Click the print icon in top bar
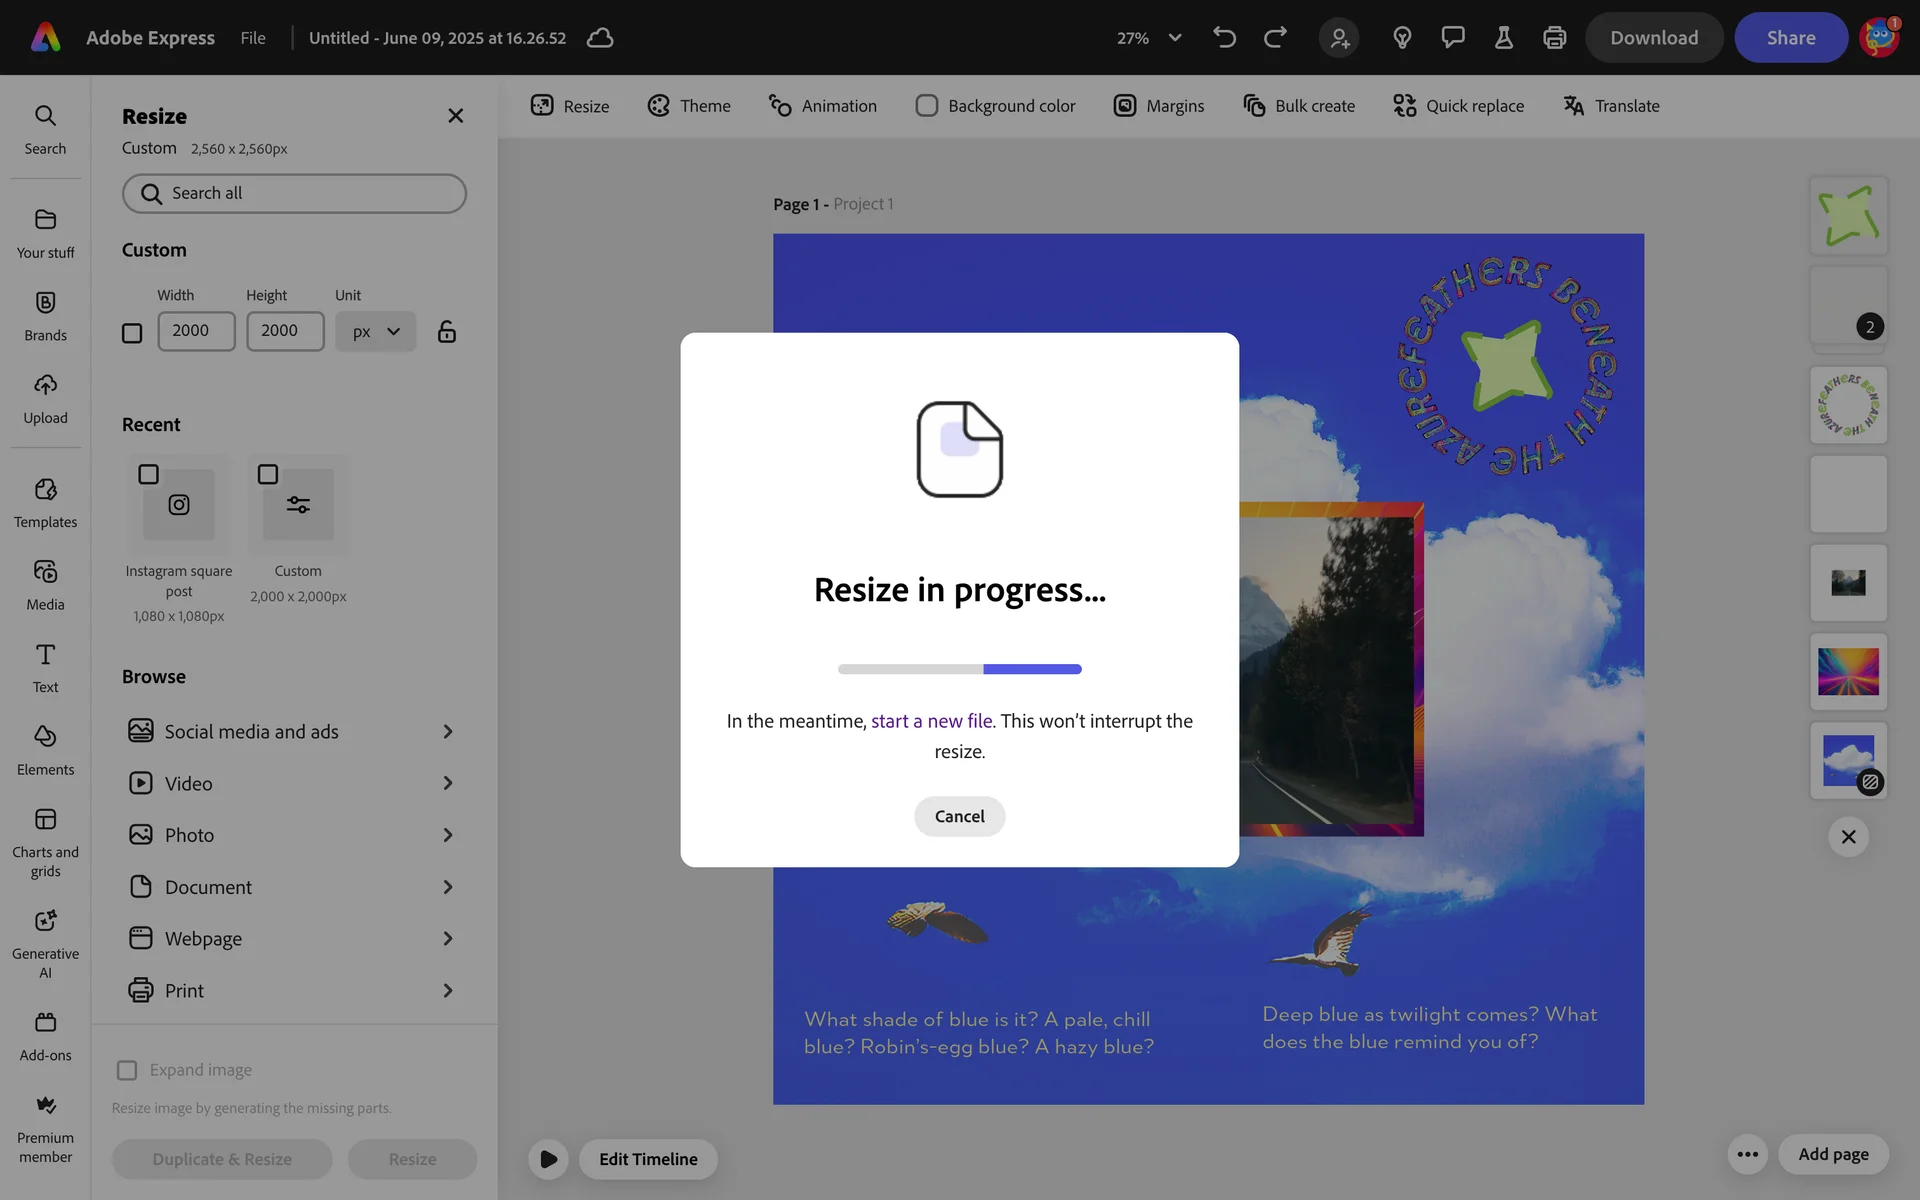This screenshot has width=1920, height=1200. (1554, 38)
